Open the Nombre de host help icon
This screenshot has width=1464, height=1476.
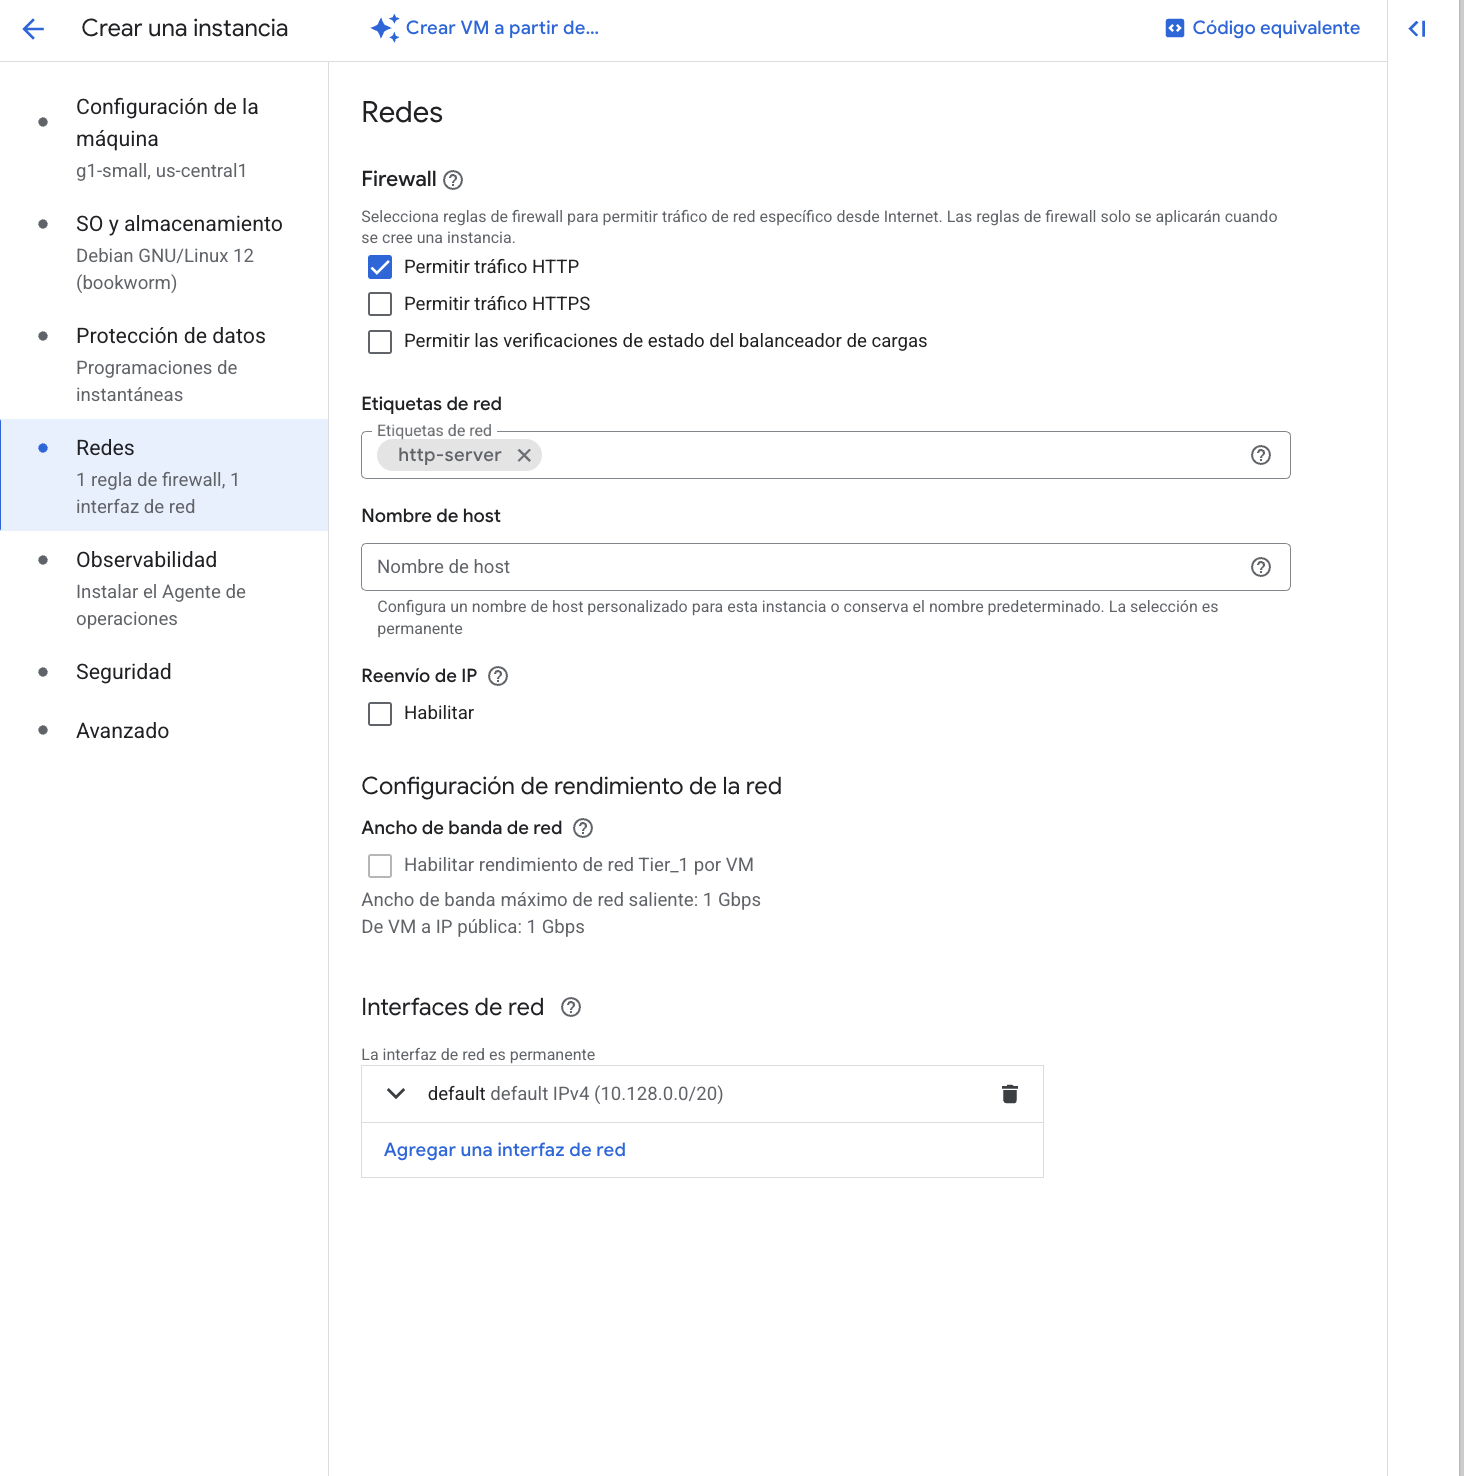[1258, 567]
